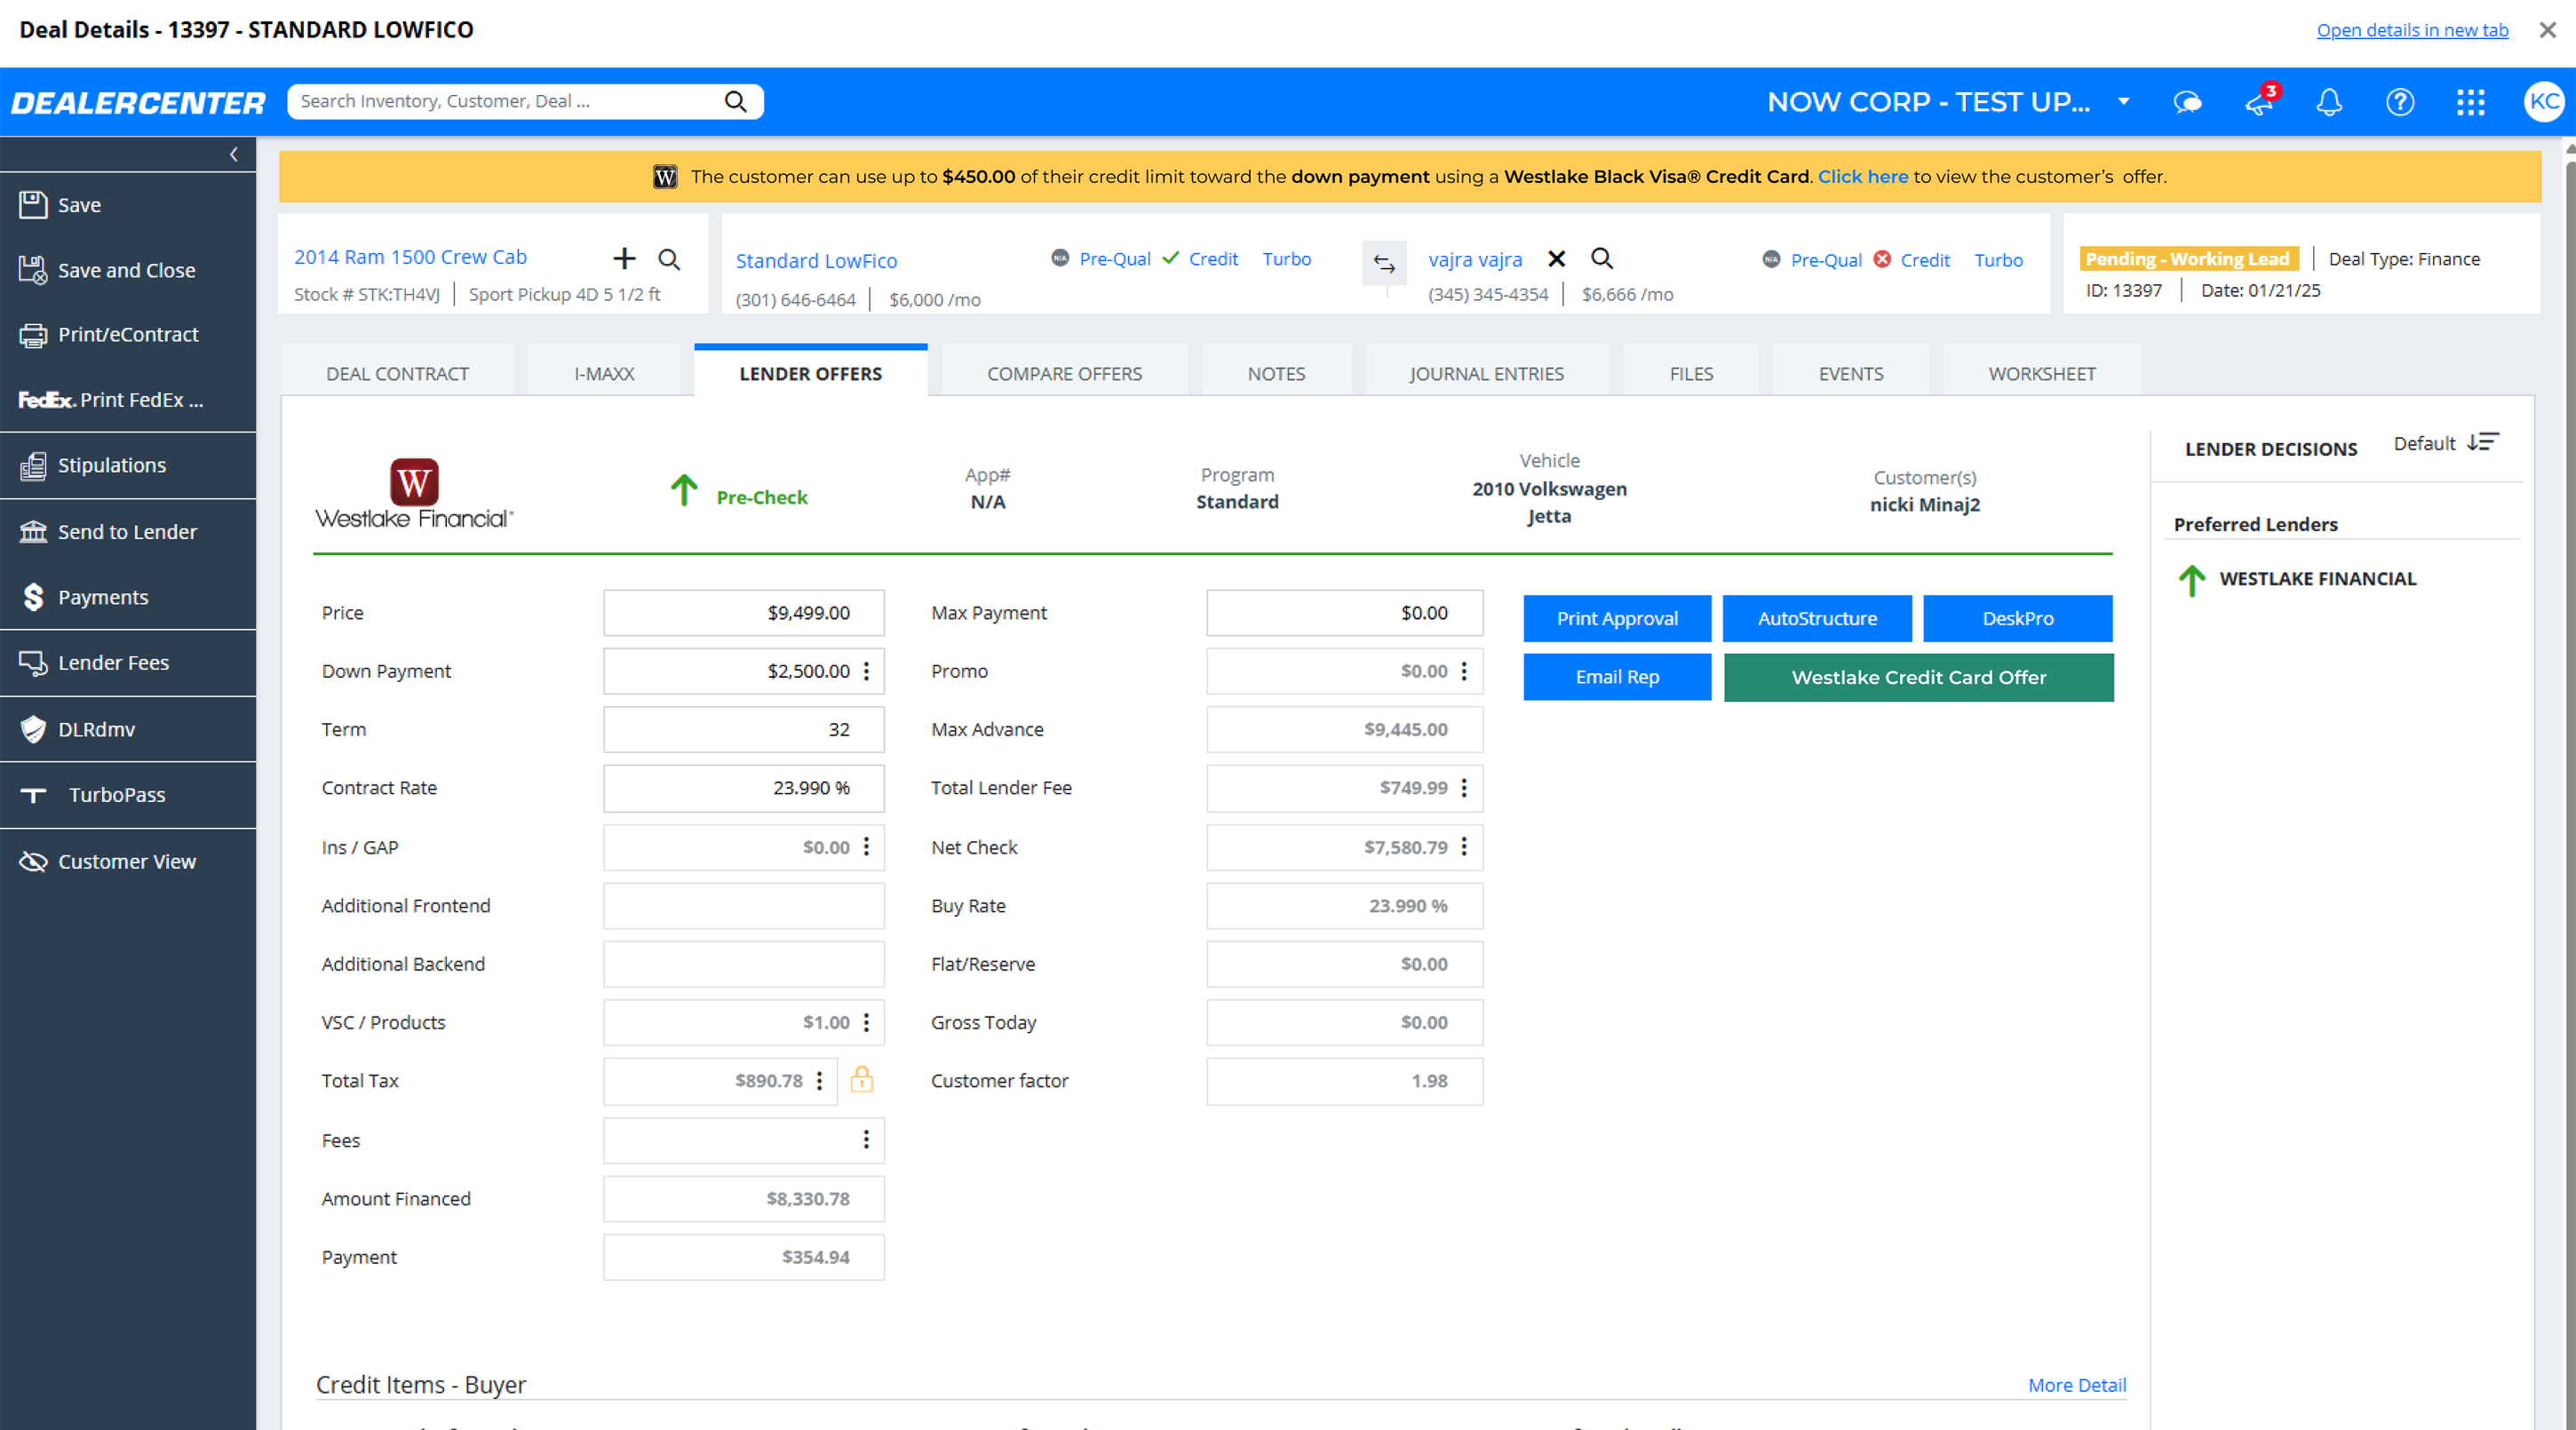Viewport: 2576px width, 1430px height.
Task: Search vehicles with magnifier next to Ram
Action: click(x=669, y=260)
